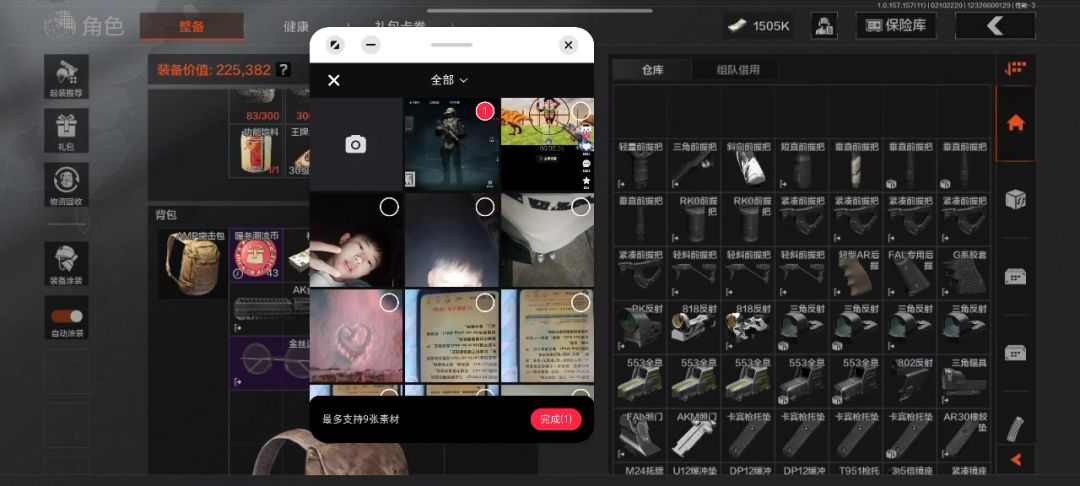The width and height of the screenshot is (1080, 486).
Task: Open the 装备涂装 equipment skin icon
Action: 66,264
